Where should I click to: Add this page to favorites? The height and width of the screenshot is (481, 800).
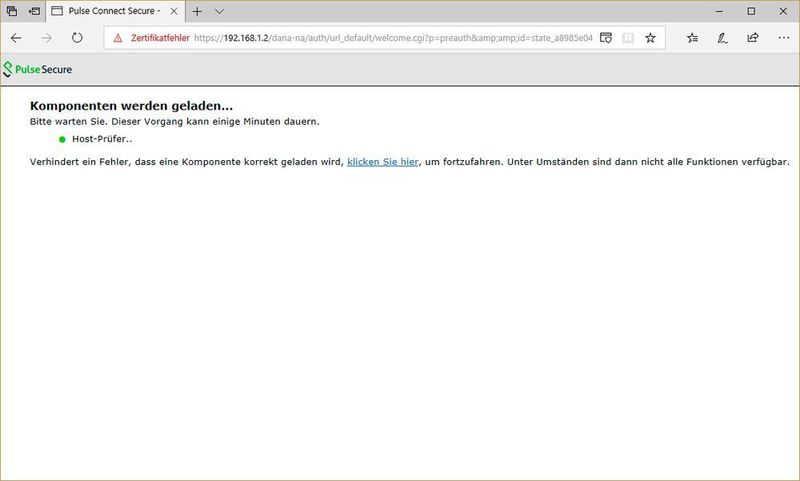click(x=650, y=38)
